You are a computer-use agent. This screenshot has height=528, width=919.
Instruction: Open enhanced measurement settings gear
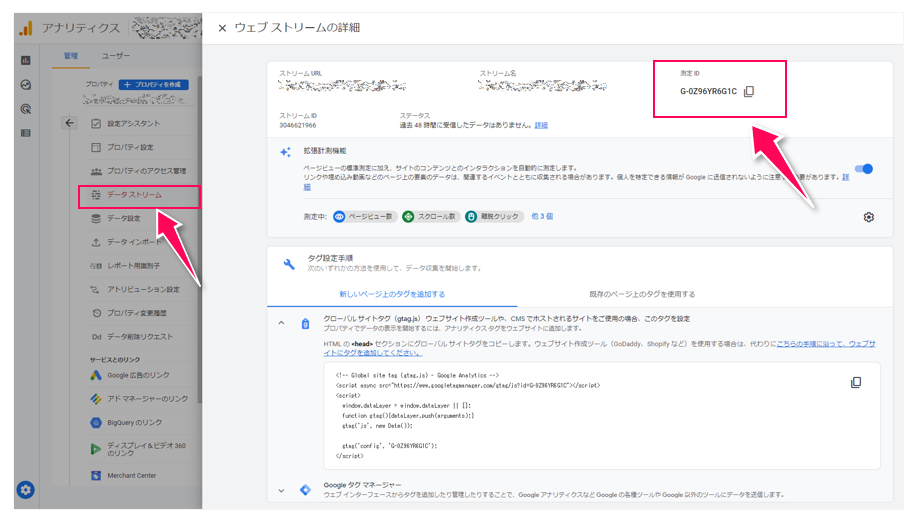868,217
